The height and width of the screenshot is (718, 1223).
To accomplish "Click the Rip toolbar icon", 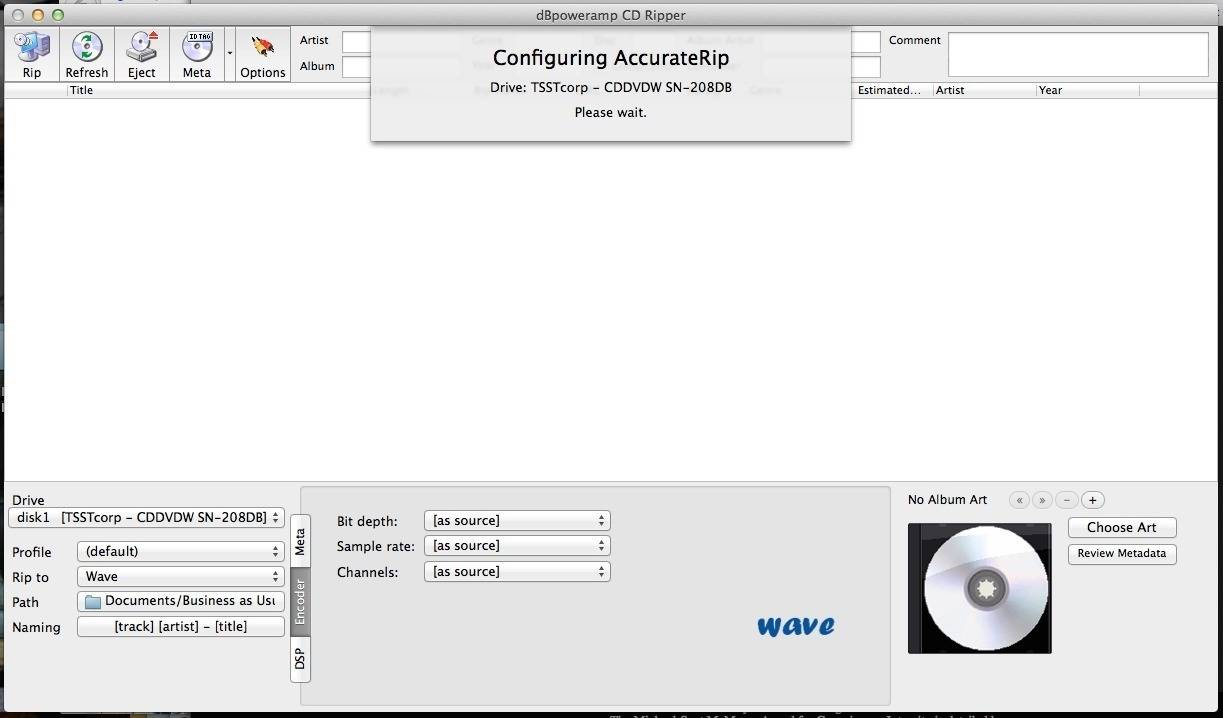I will point(32,55).
